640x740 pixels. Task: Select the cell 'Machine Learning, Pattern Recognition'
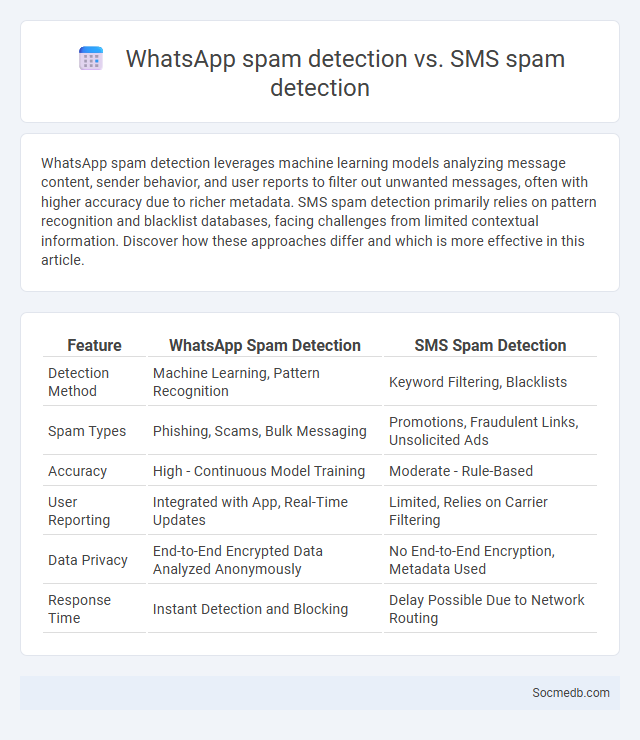point(265,382)
